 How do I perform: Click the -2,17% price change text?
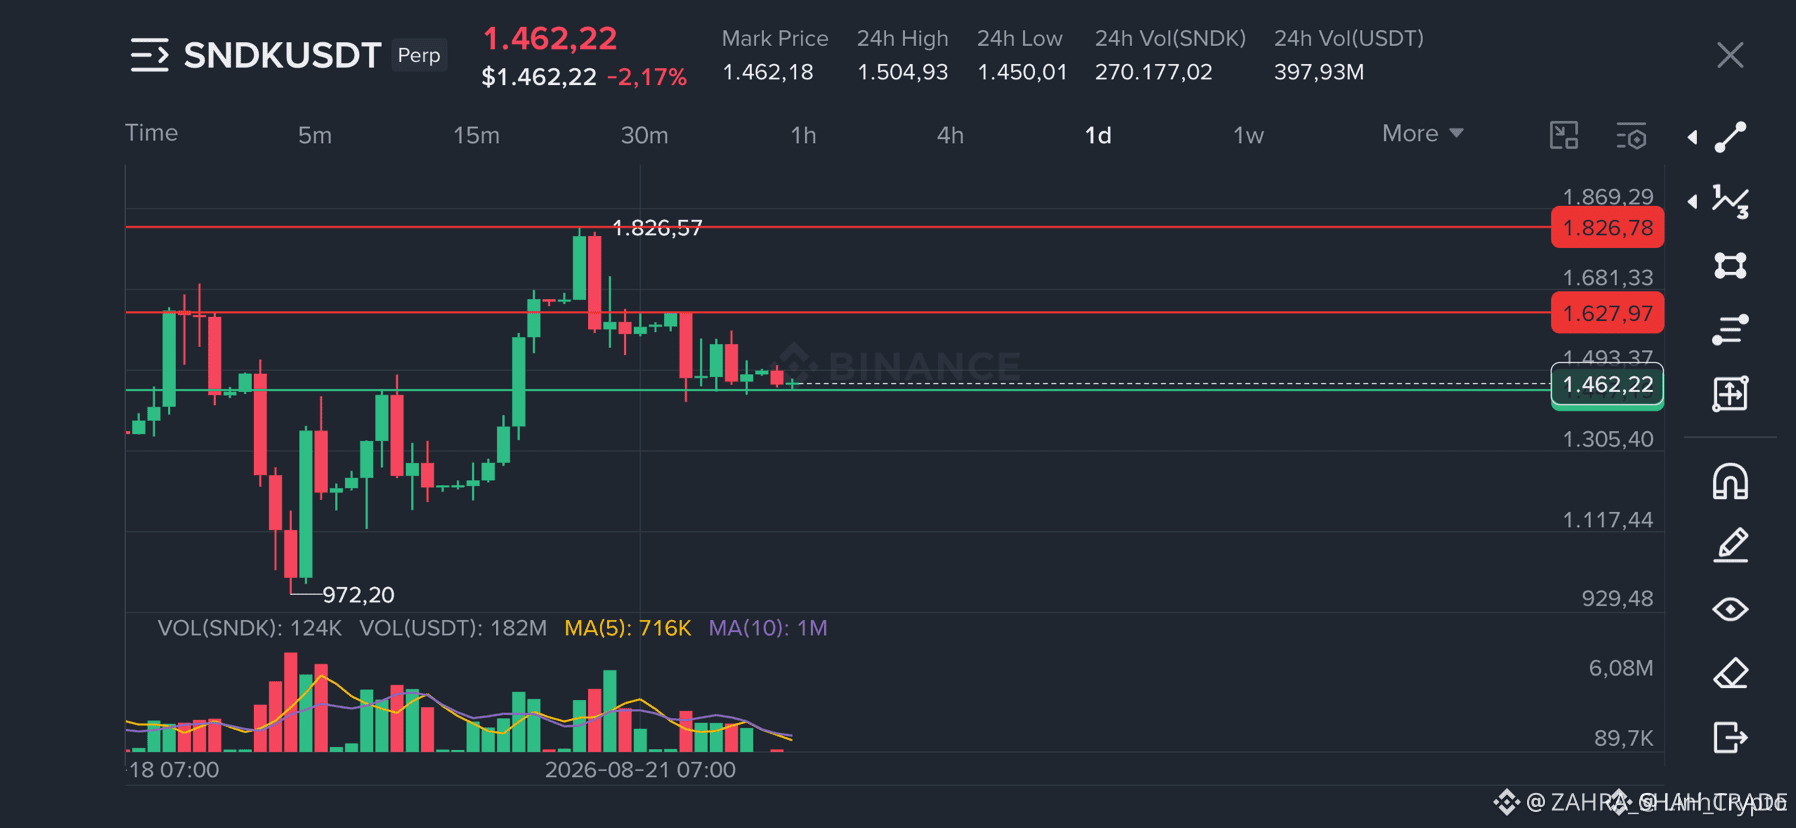(647, 77)
